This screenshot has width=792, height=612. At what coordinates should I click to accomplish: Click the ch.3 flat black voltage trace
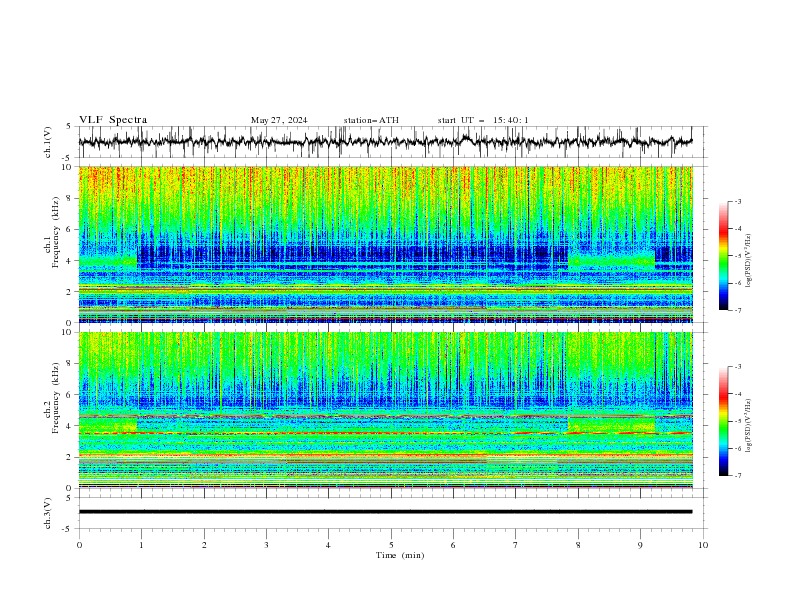(385, 512)
